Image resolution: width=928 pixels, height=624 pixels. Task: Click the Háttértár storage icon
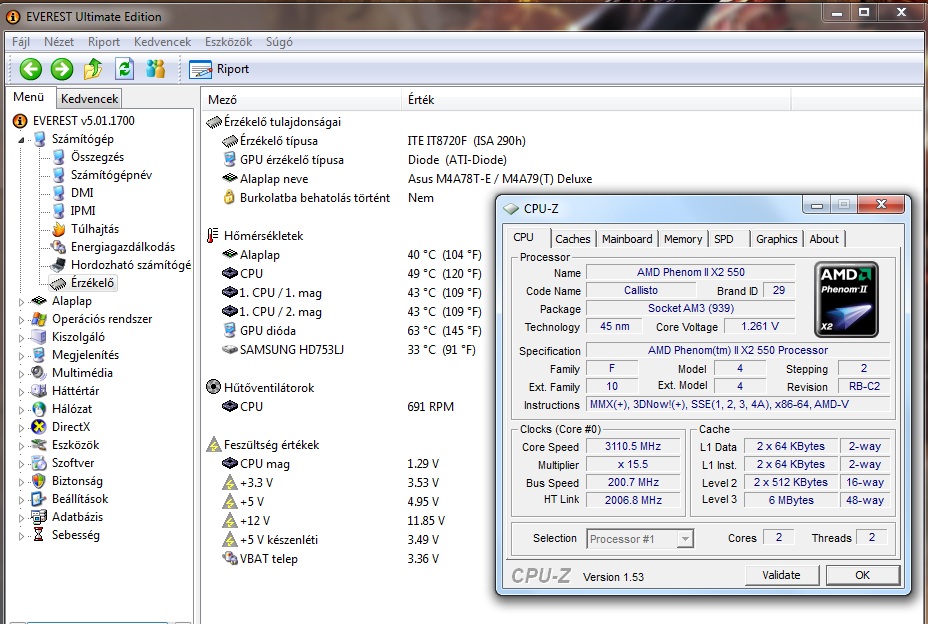tap(38, 391)
